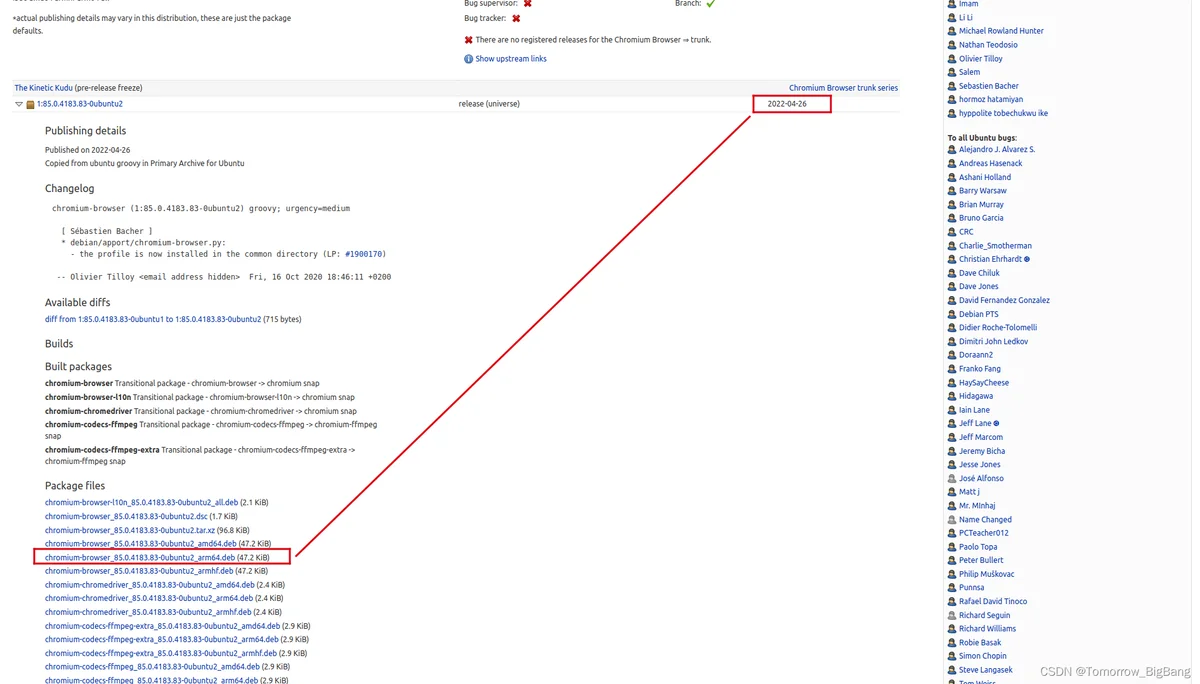This screenshot has height=684, width=1200.
Task: Download chromium-browser_85.0.4183.83-0ubuntu2.tar.xz
Action: [x=130, y=530]
